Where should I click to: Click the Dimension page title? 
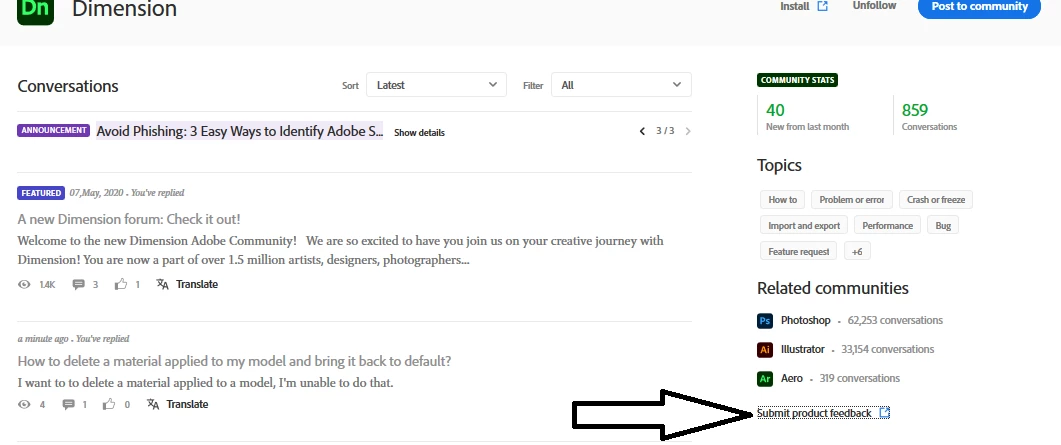pos(125,9)
